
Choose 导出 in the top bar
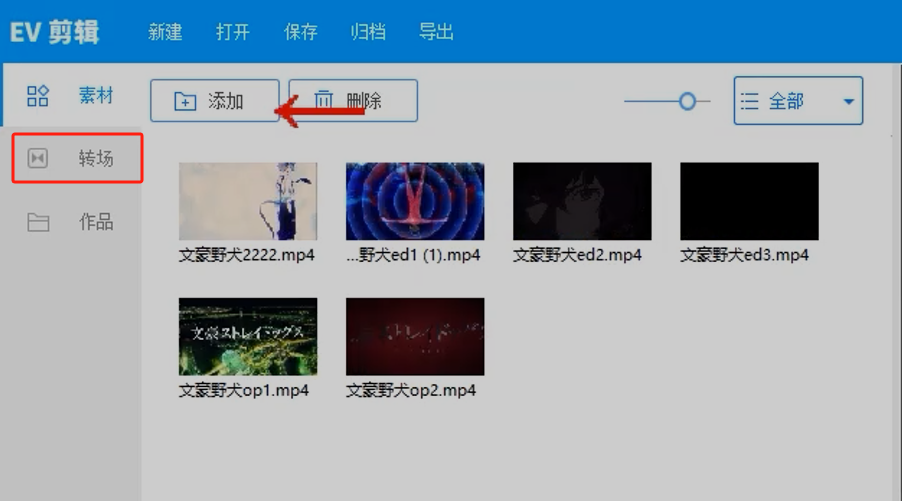click(436, 32)
